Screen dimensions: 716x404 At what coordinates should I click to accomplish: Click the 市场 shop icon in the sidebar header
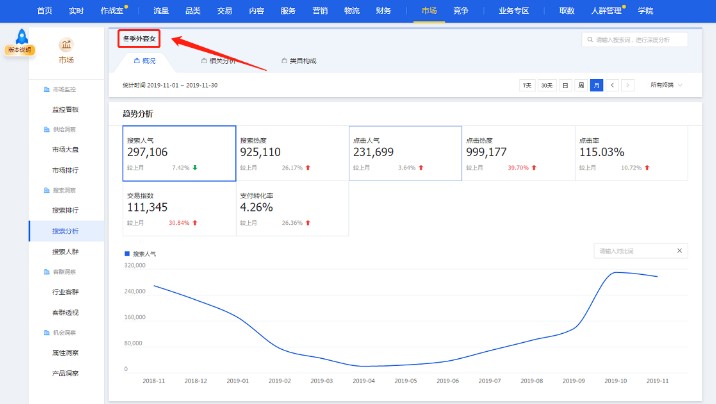point(66,45)
